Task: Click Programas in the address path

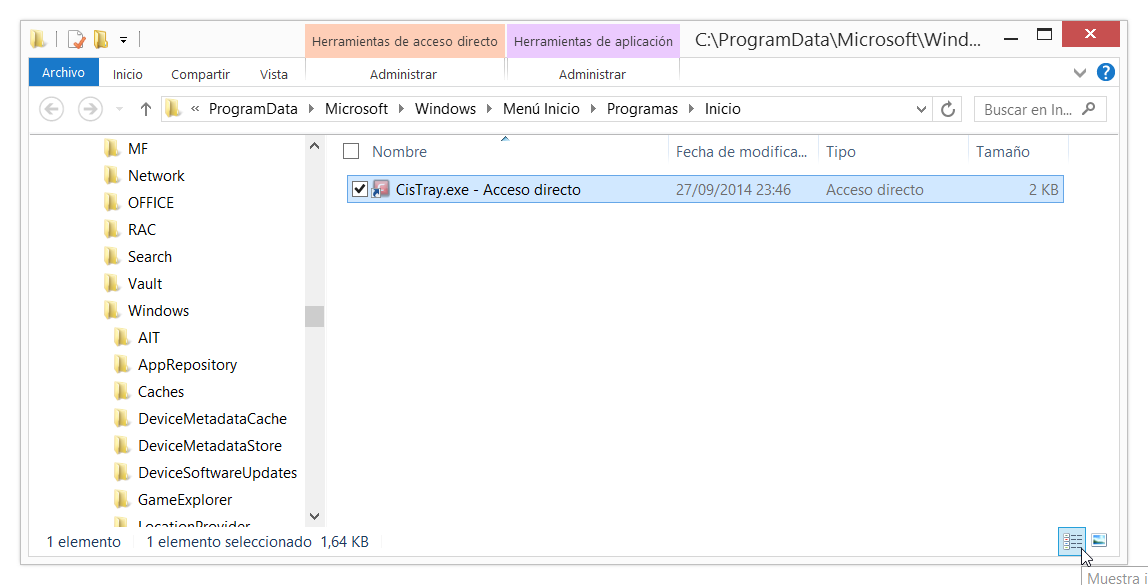Action: click(x=642, y=108)
